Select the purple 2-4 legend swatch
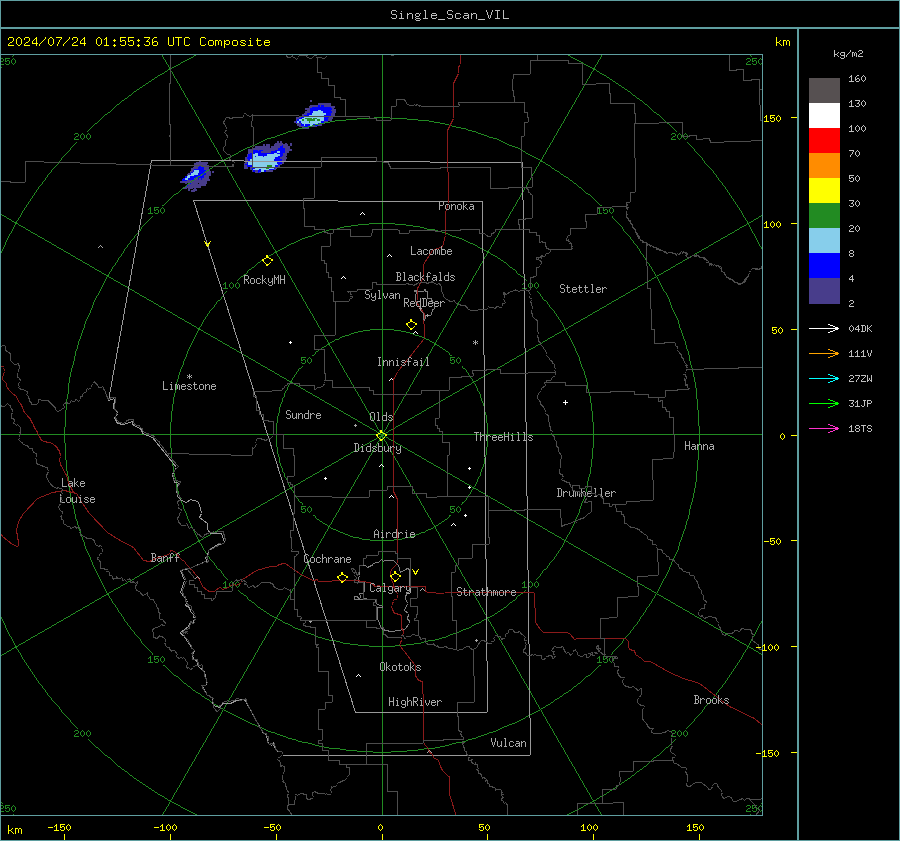Viewport: 900px width, 841px height. (x=824, y=290)
